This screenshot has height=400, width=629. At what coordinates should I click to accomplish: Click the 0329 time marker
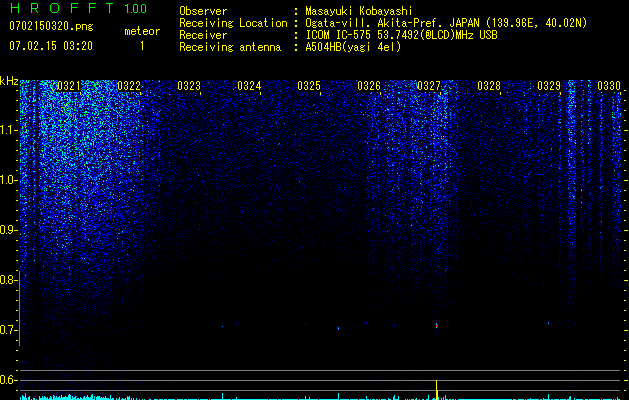(x=548, y=85)
